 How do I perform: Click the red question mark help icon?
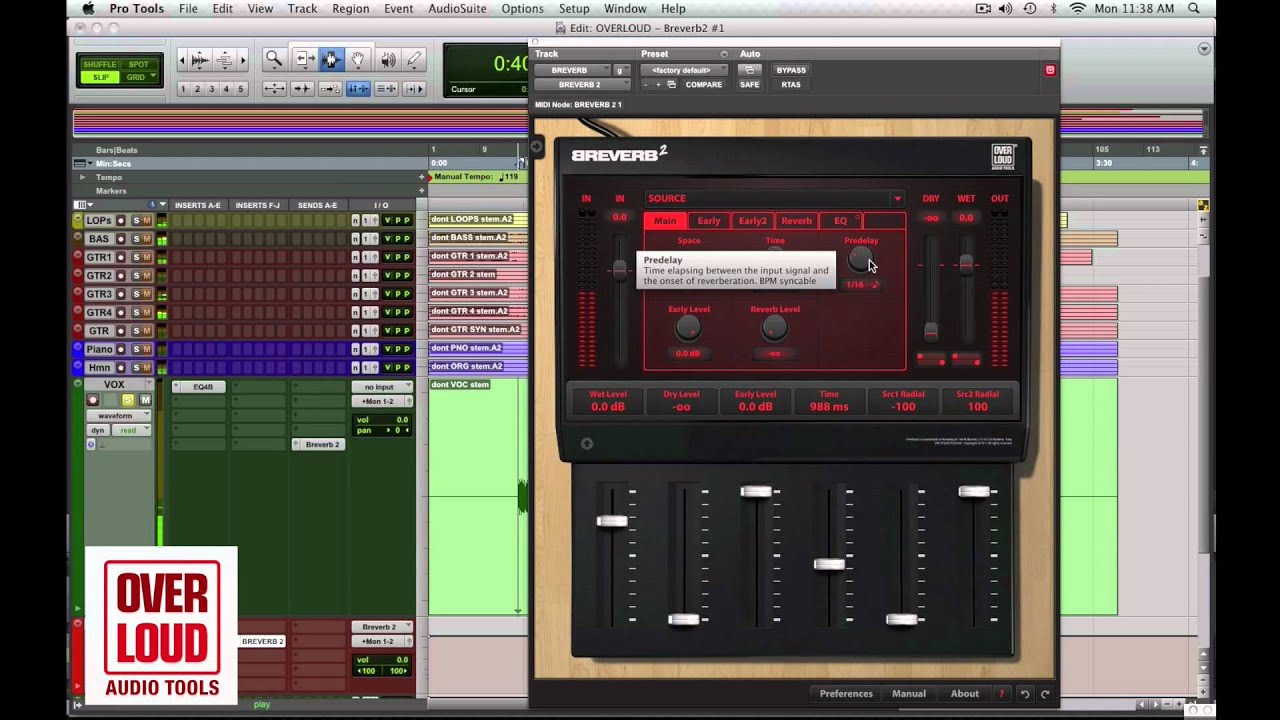[1001, 694]
